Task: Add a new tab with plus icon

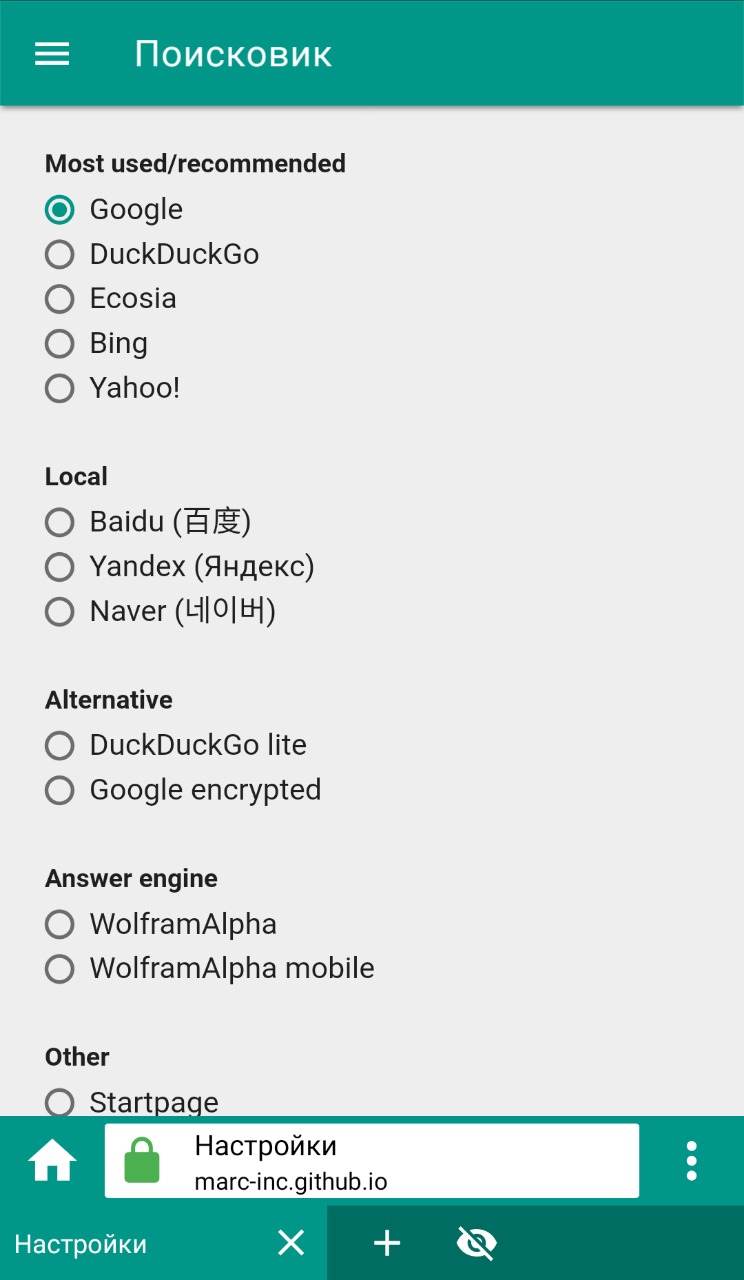Action: click(x=387, y=1243)
